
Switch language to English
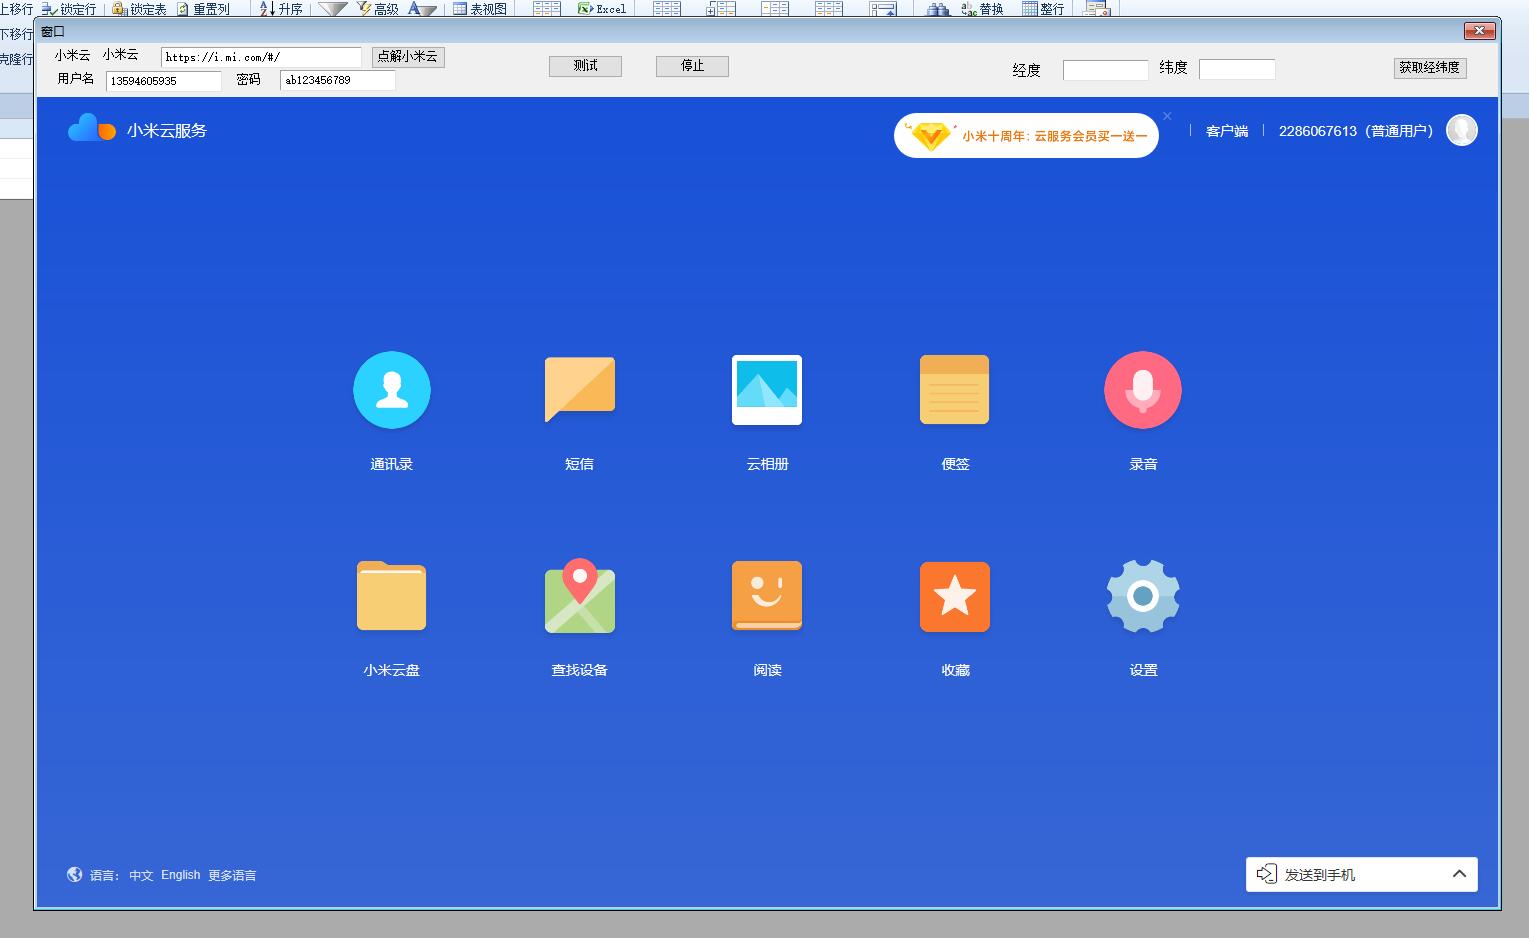(x=181, y=875)
